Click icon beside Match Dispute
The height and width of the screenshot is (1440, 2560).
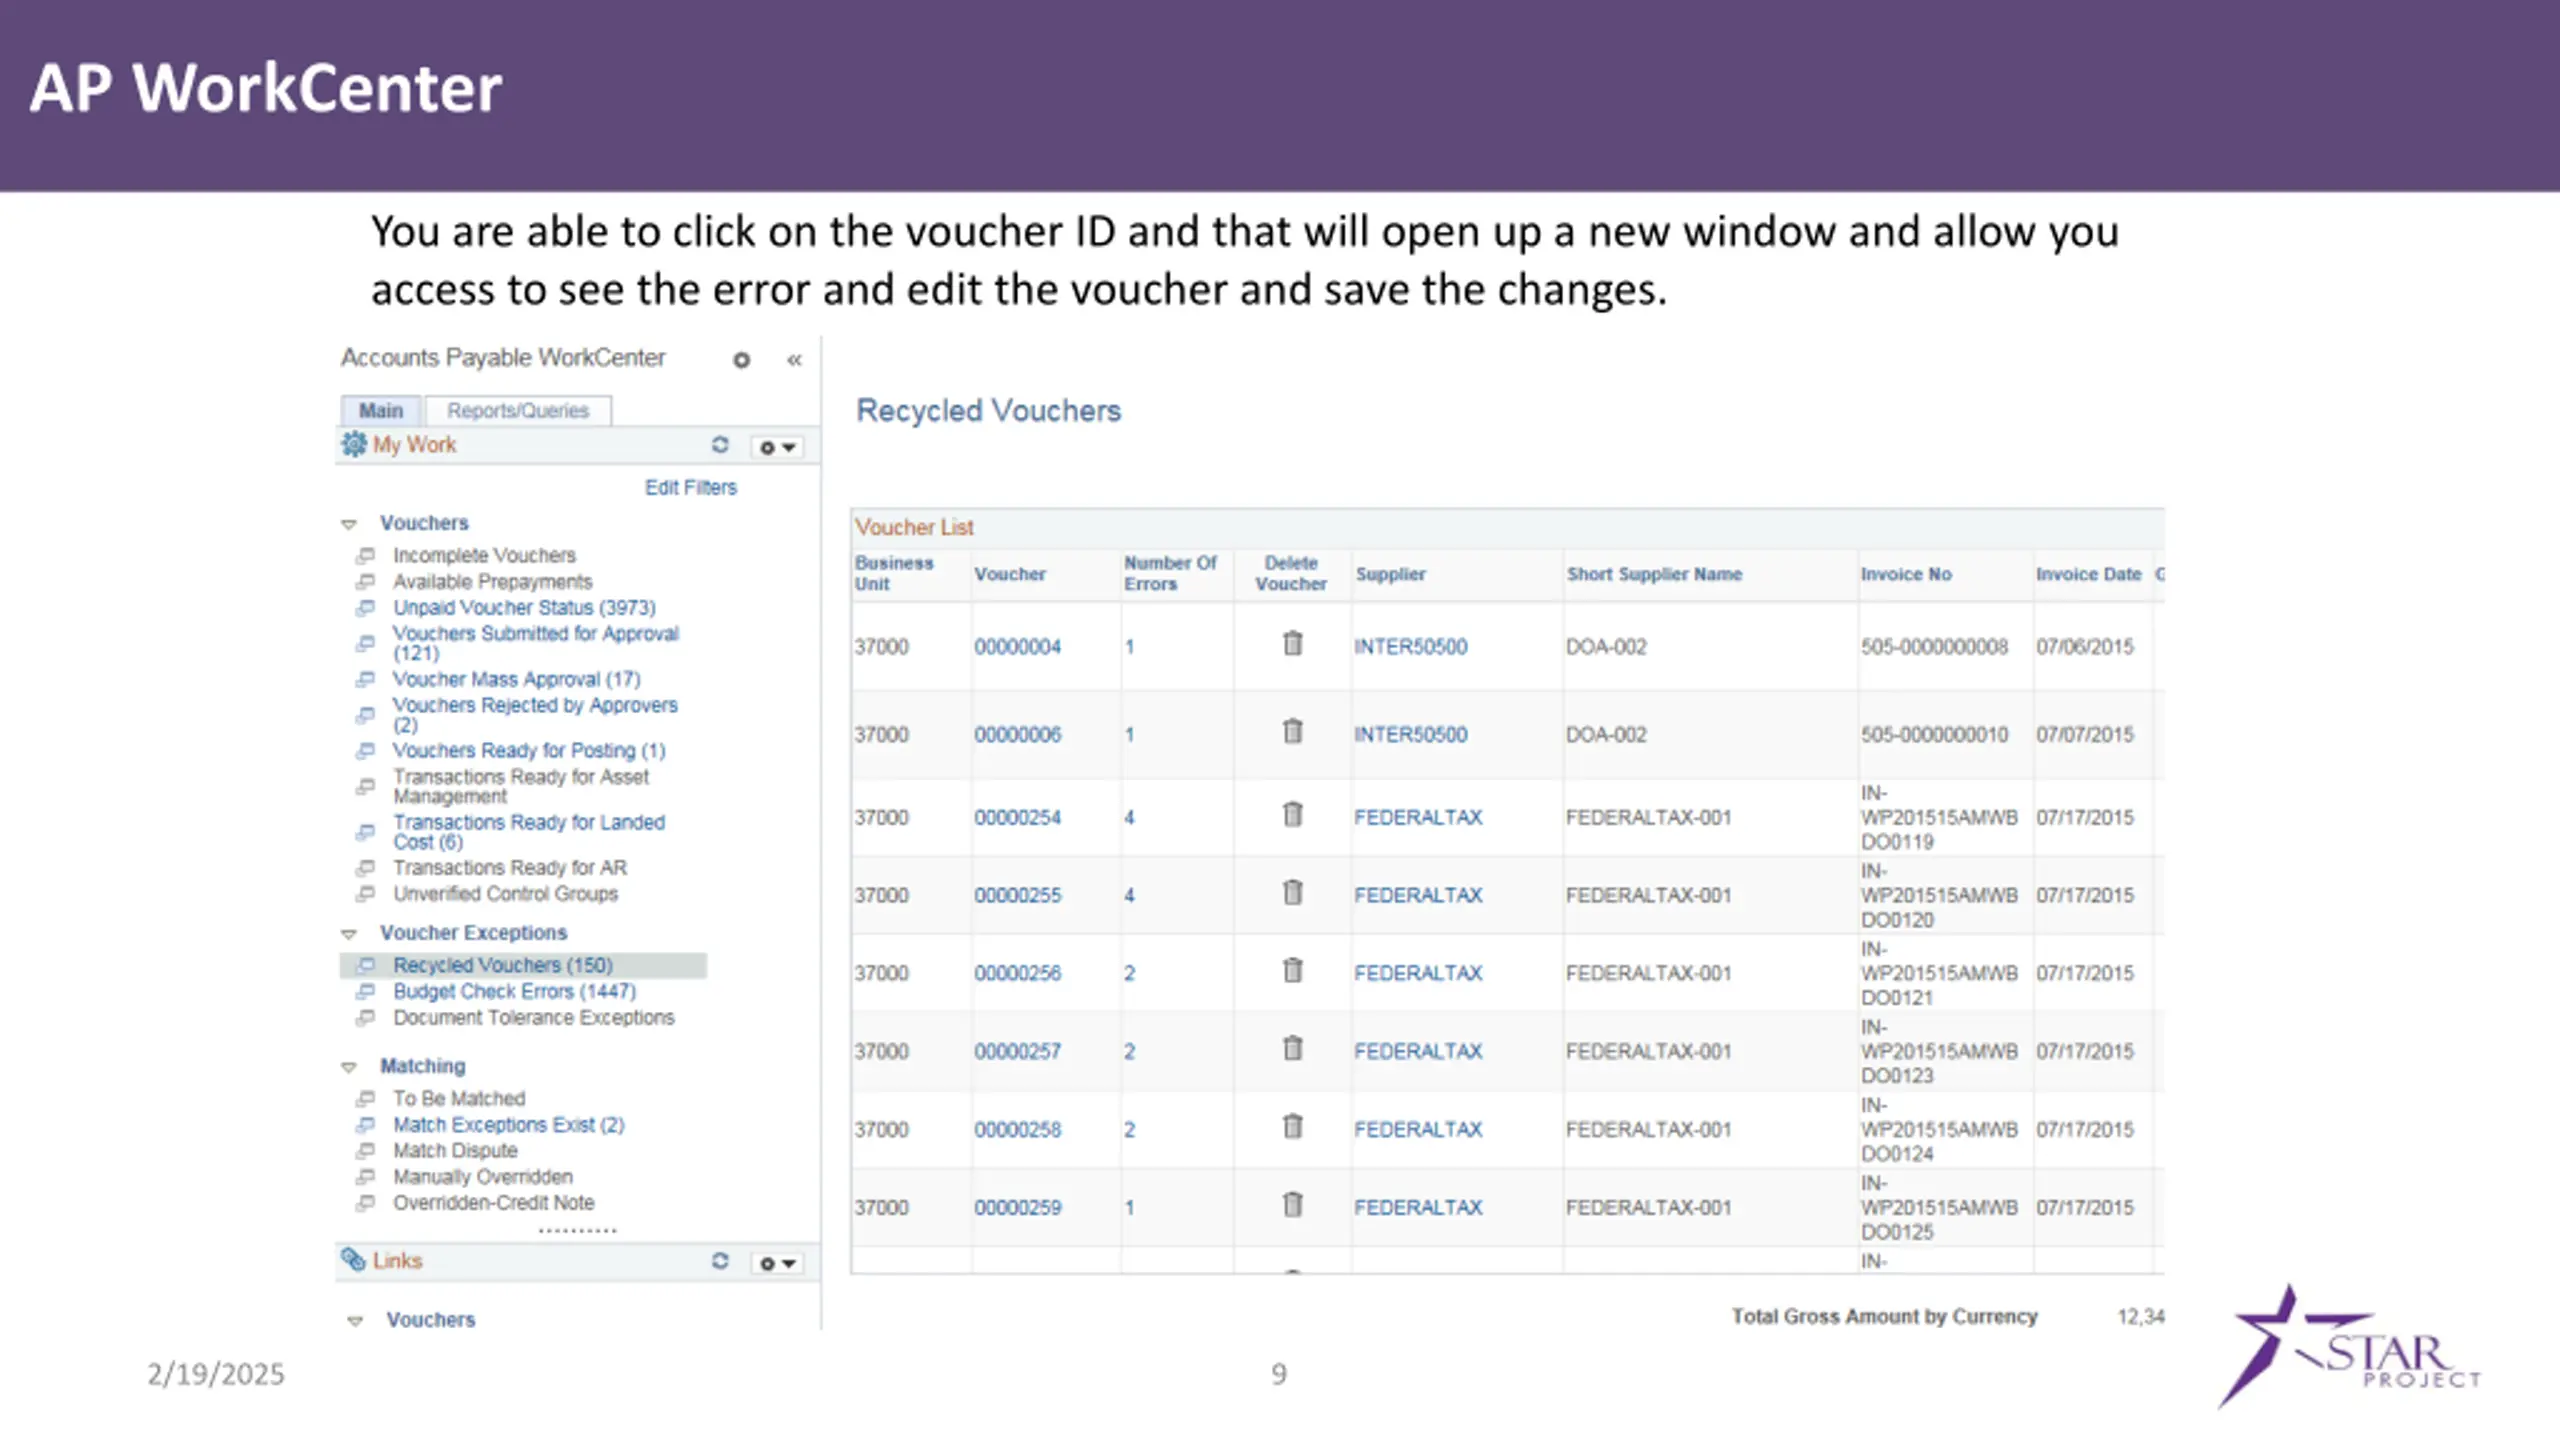tap(366, 1150)
